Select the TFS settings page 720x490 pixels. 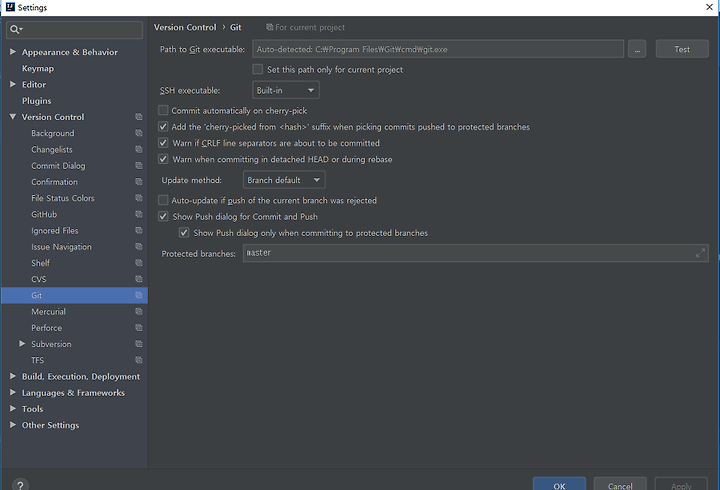[37, 360]
